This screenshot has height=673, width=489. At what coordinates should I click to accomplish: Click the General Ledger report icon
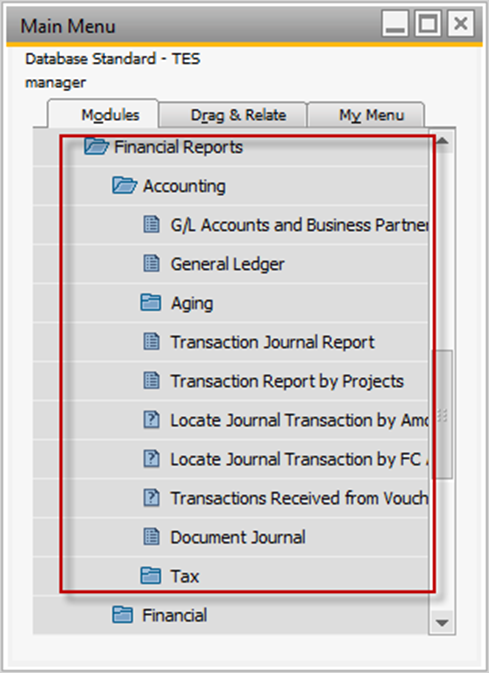(151, 264)
